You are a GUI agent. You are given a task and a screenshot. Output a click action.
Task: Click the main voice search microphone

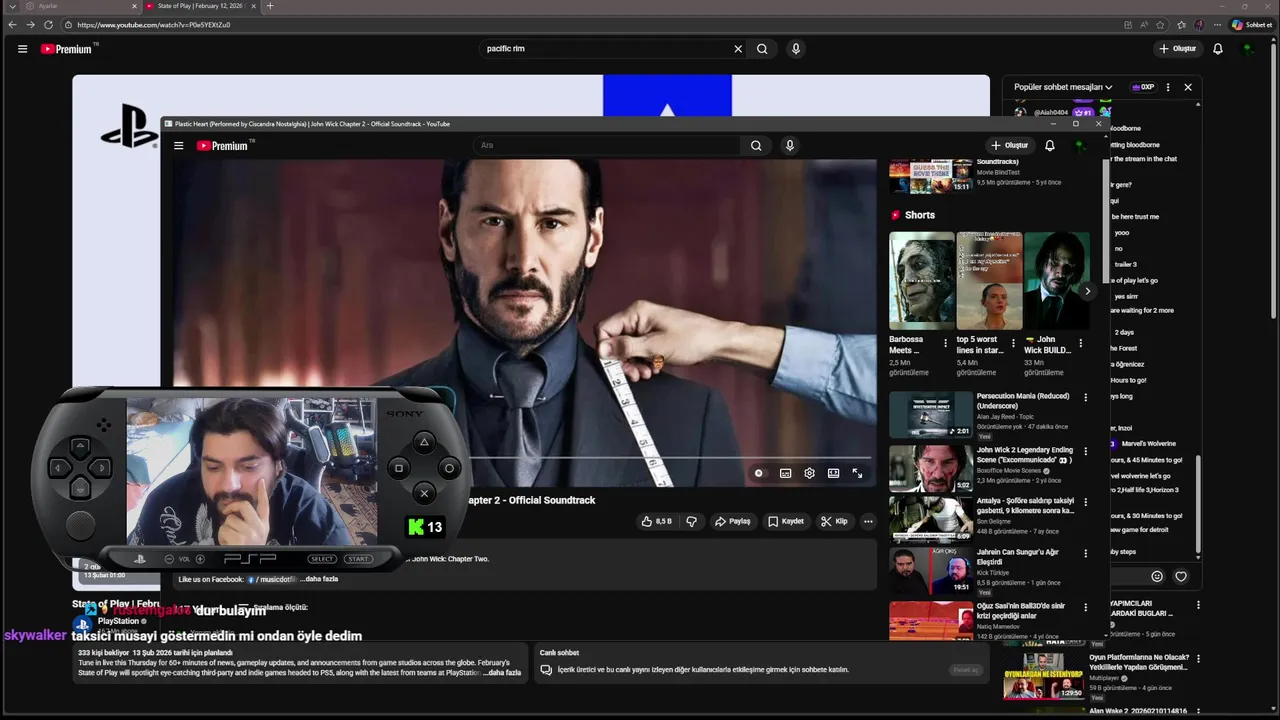(x=796, y=48)
